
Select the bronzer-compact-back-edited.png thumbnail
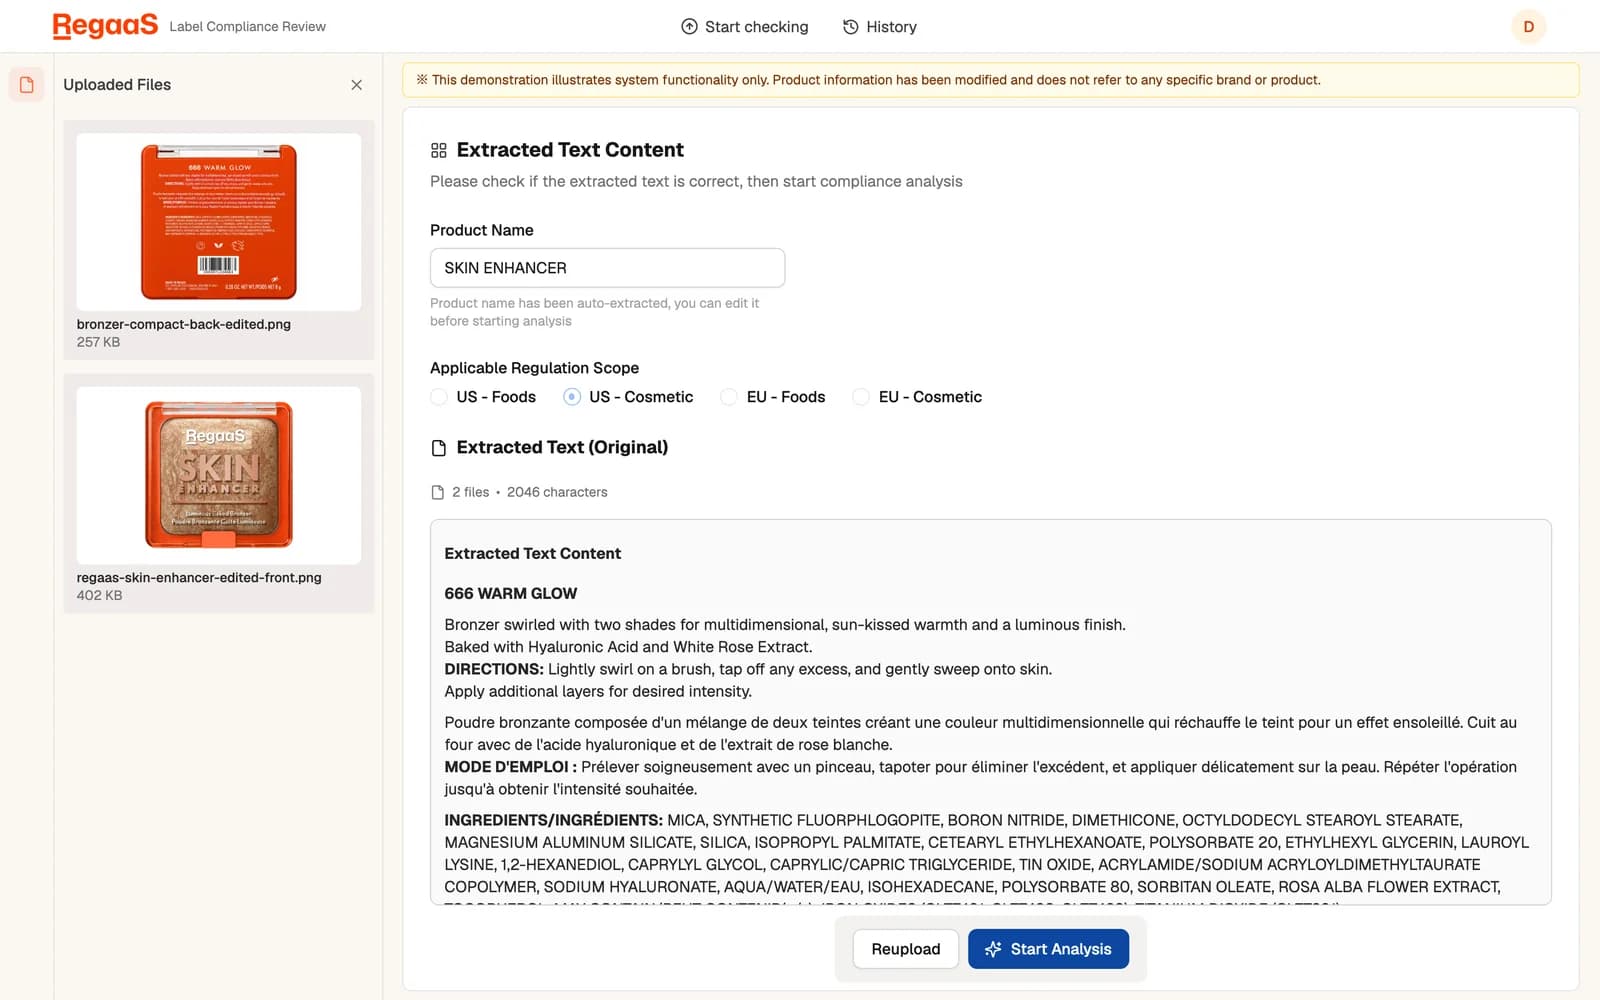click(x=219, y=222)
